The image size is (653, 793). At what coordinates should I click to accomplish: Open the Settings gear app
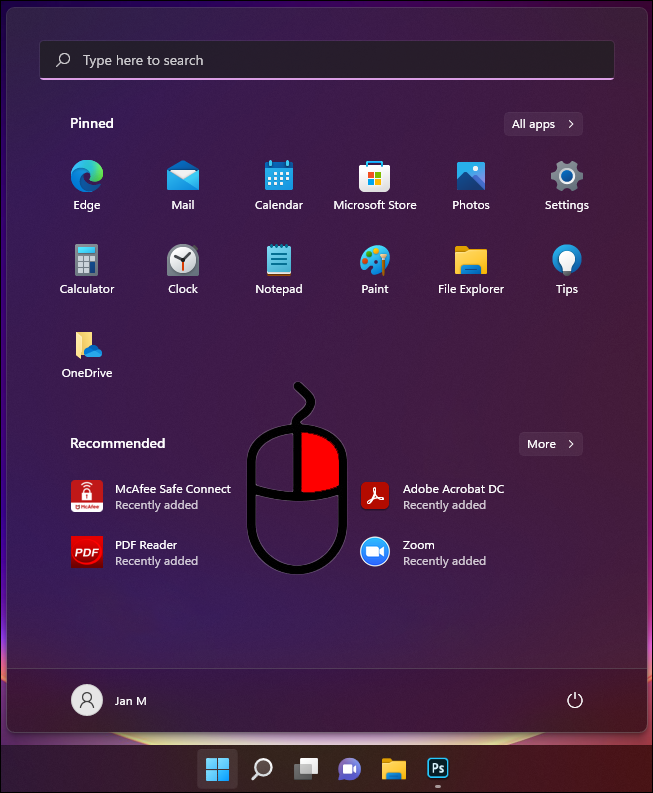pyautogui.click(x=567, y=185)
